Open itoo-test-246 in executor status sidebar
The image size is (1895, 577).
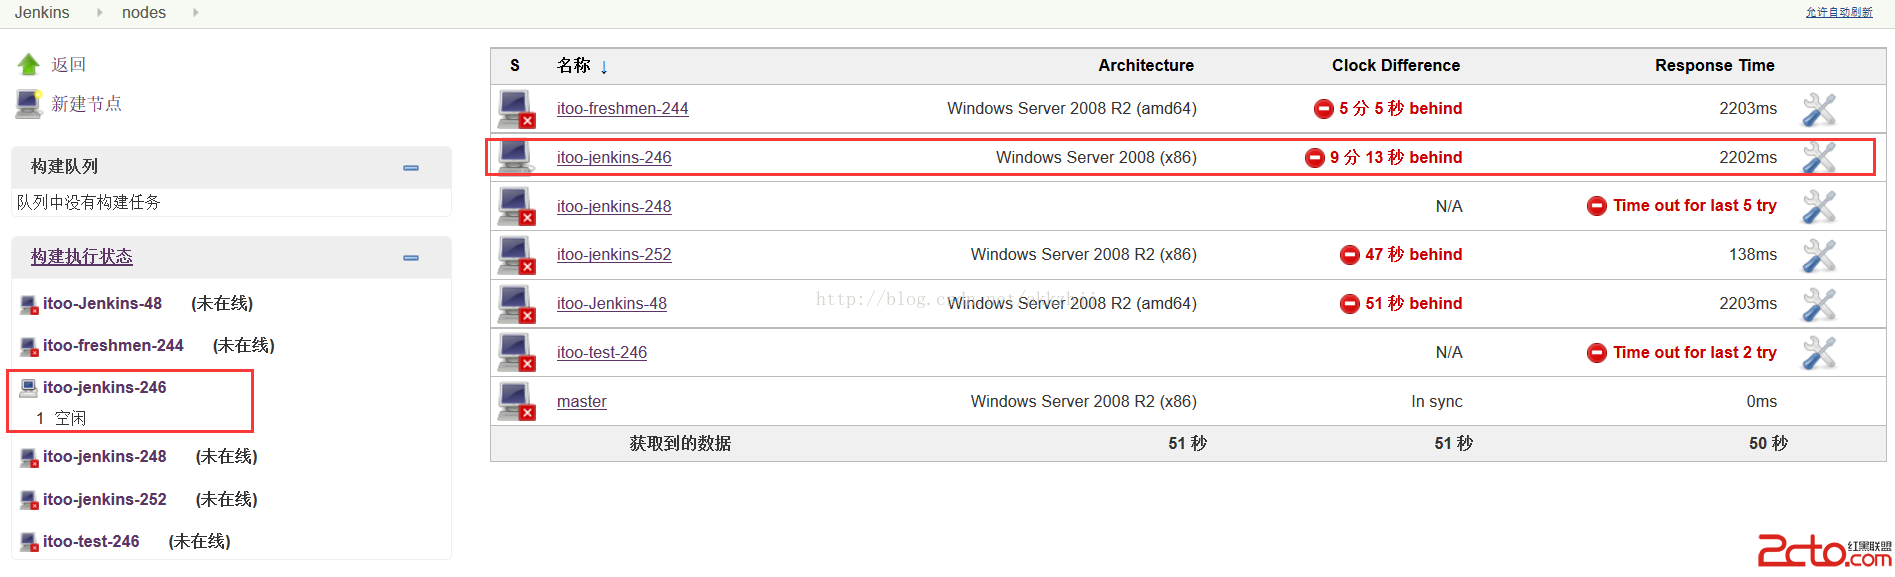(x=91, y=541)
